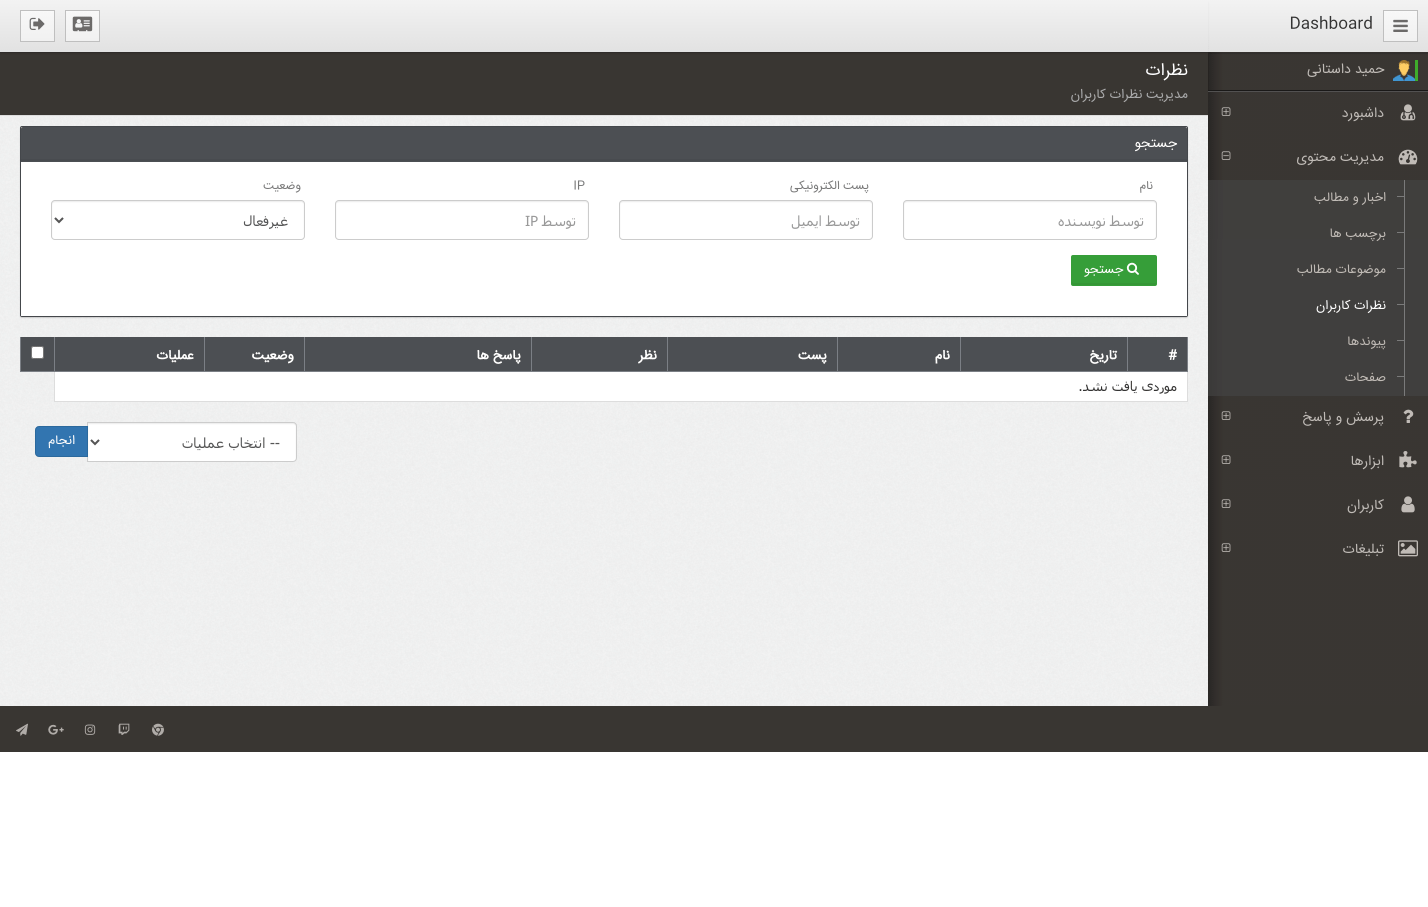Click the logout icon button
Screen dimensions: 1428x907
(37, 25)
